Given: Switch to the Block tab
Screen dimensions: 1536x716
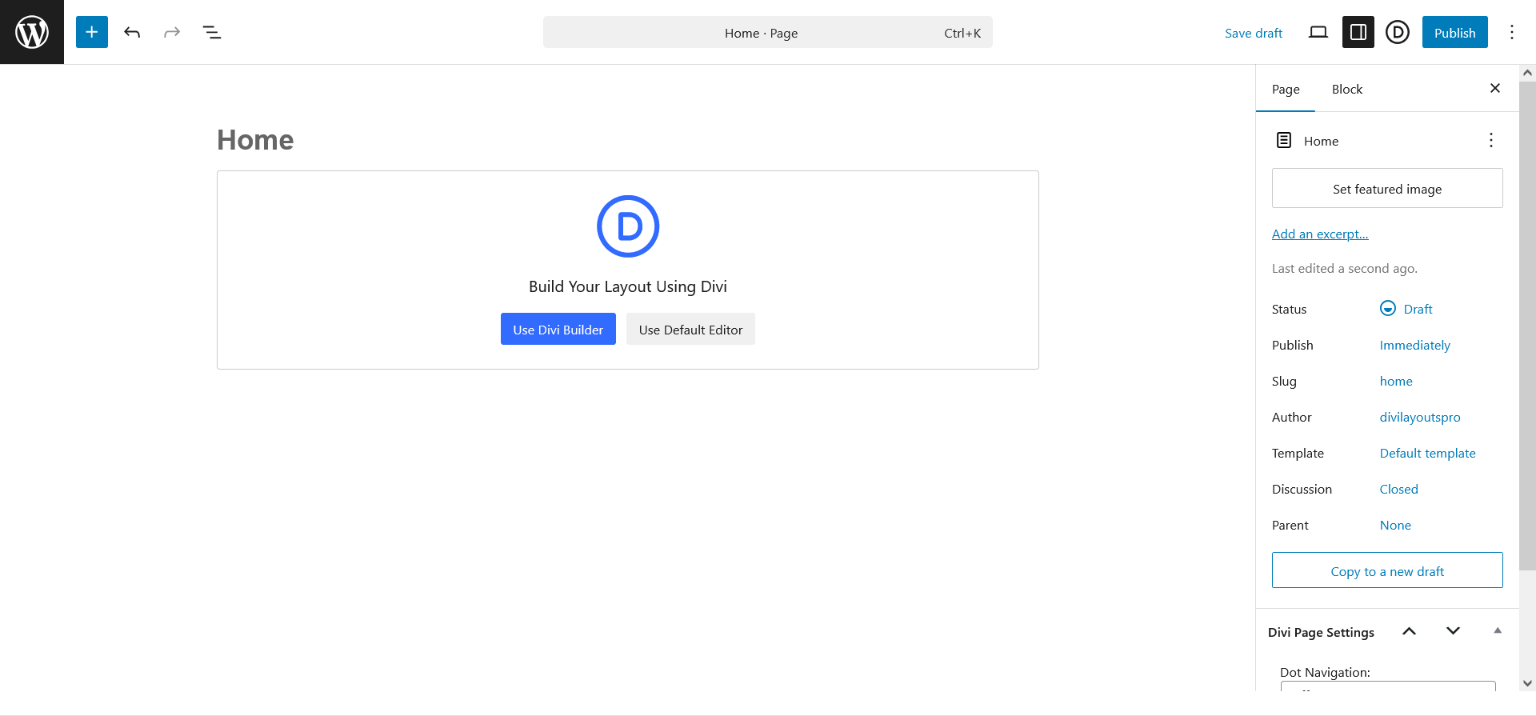Looking at the screenshot, I should tap(1347, 89).
